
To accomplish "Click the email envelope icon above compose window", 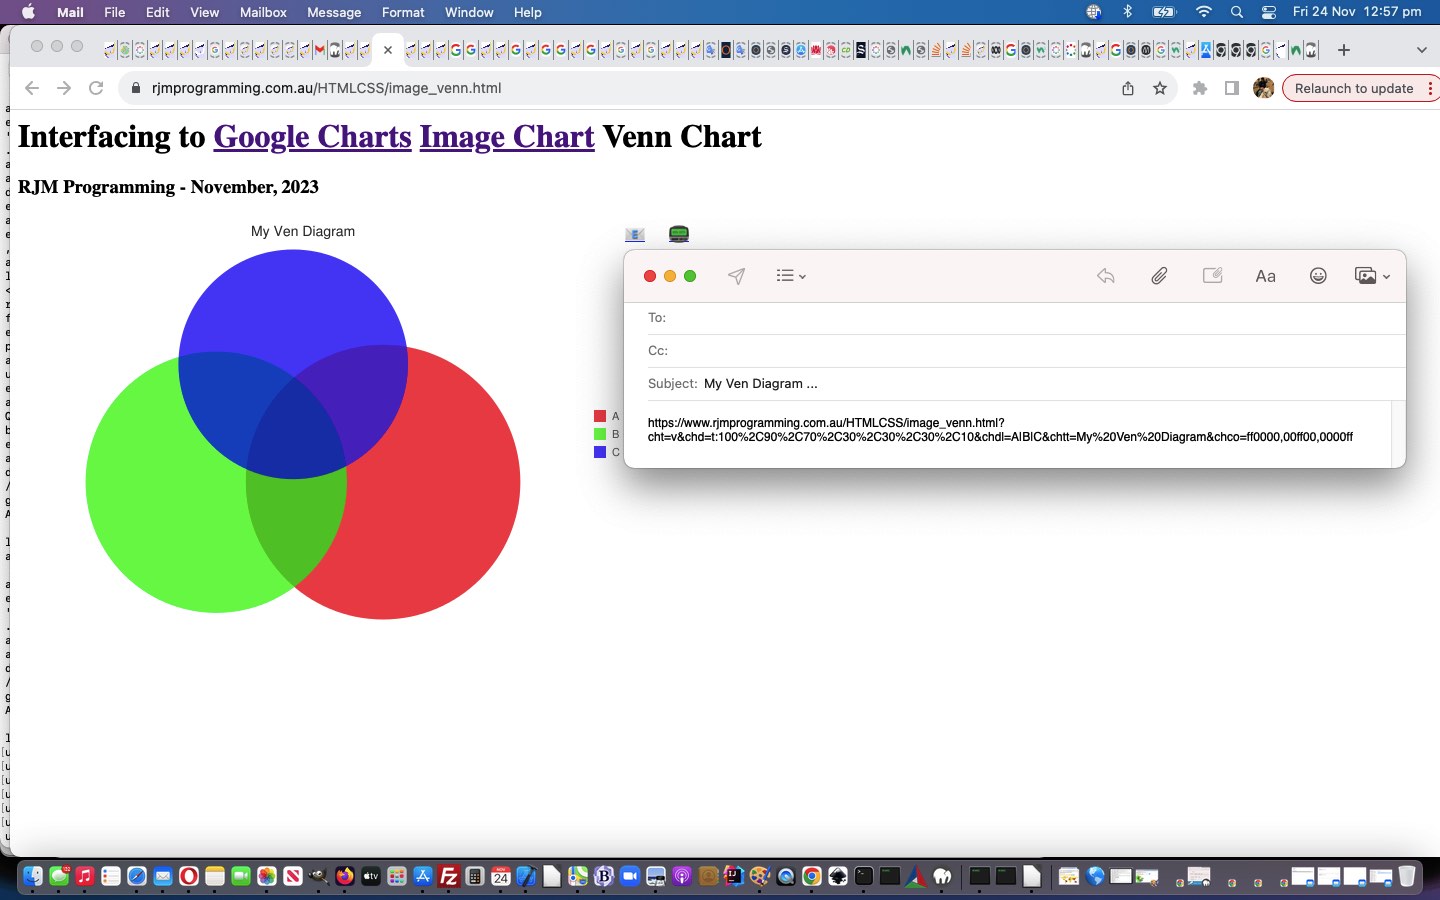I will pyautogui.click(x=634, y=234).
